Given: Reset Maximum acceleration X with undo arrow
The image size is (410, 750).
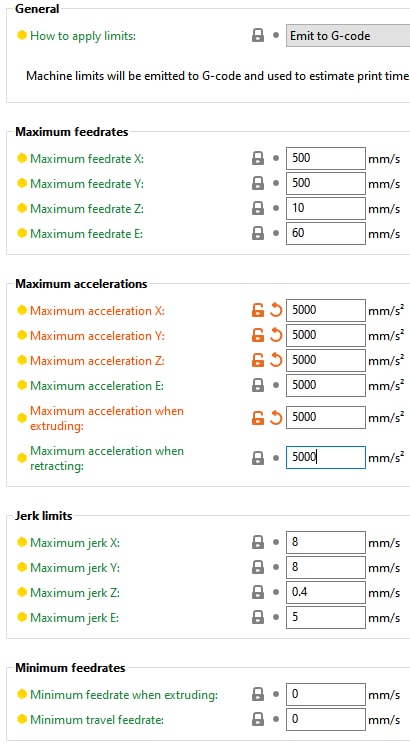Looking at the screenshot, I should click(276, 310).
